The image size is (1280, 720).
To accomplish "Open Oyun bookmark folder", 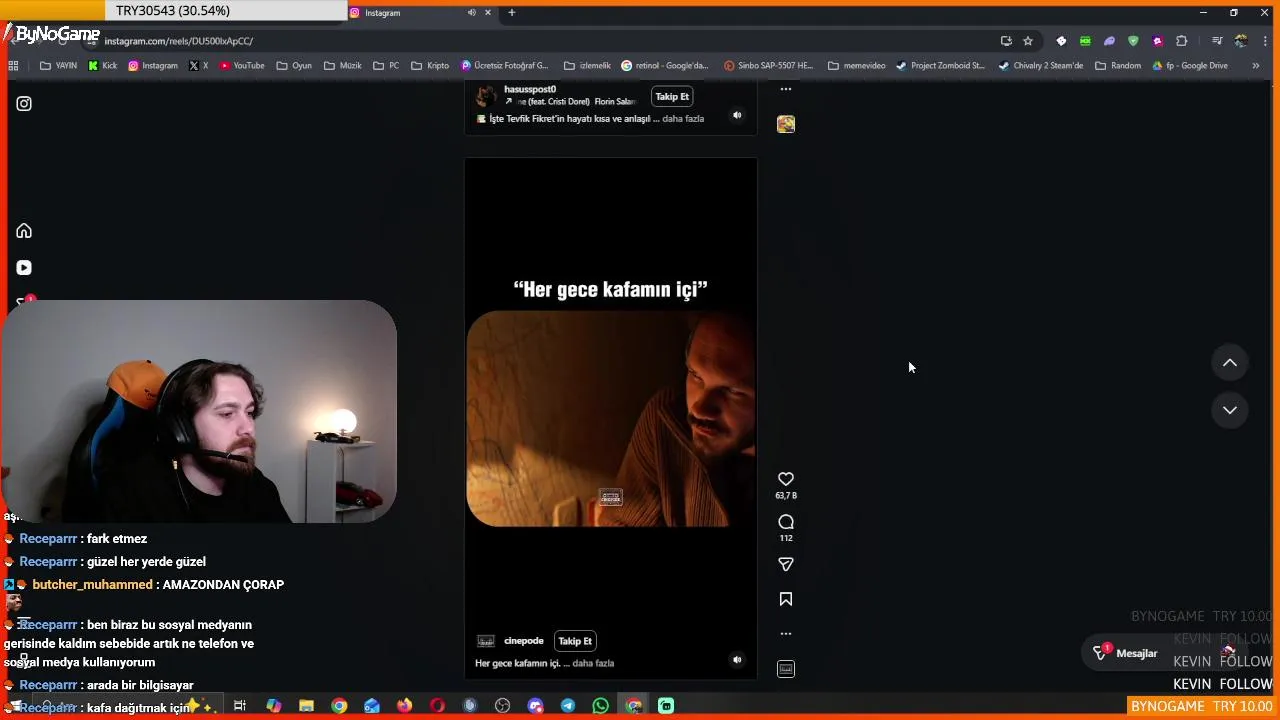I will point(294,66).
